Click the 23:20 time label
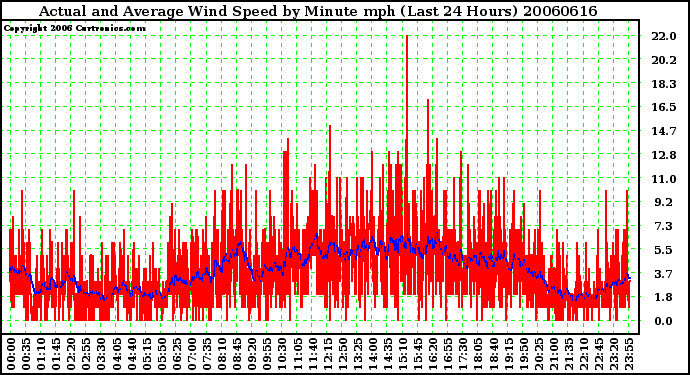690x375 pixels. (x=615, y=354)
